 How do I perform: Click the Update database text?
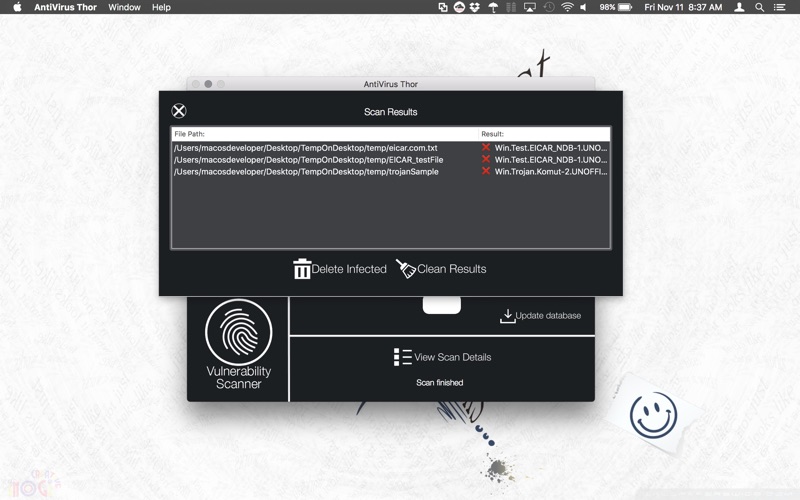[548, 316]
